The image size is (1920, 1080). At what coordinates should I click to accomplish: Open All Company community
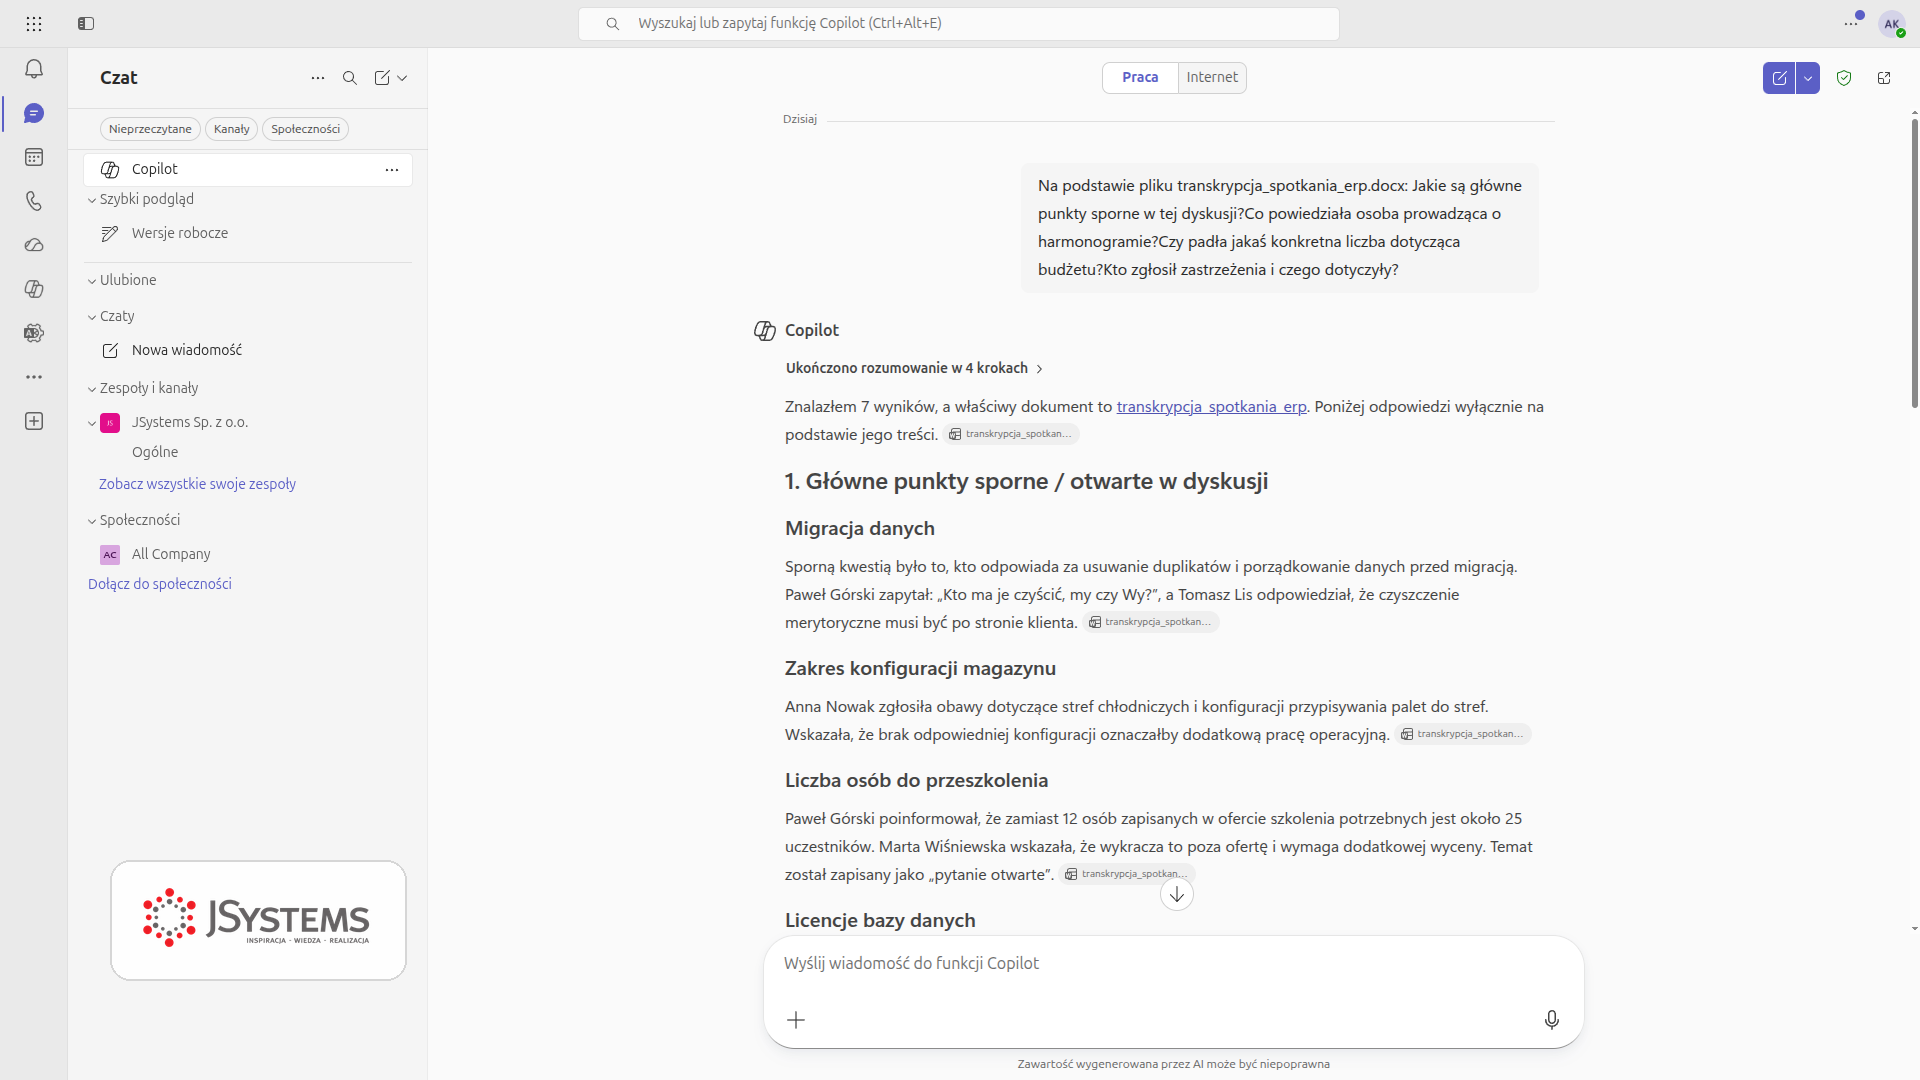coord(171,554)
